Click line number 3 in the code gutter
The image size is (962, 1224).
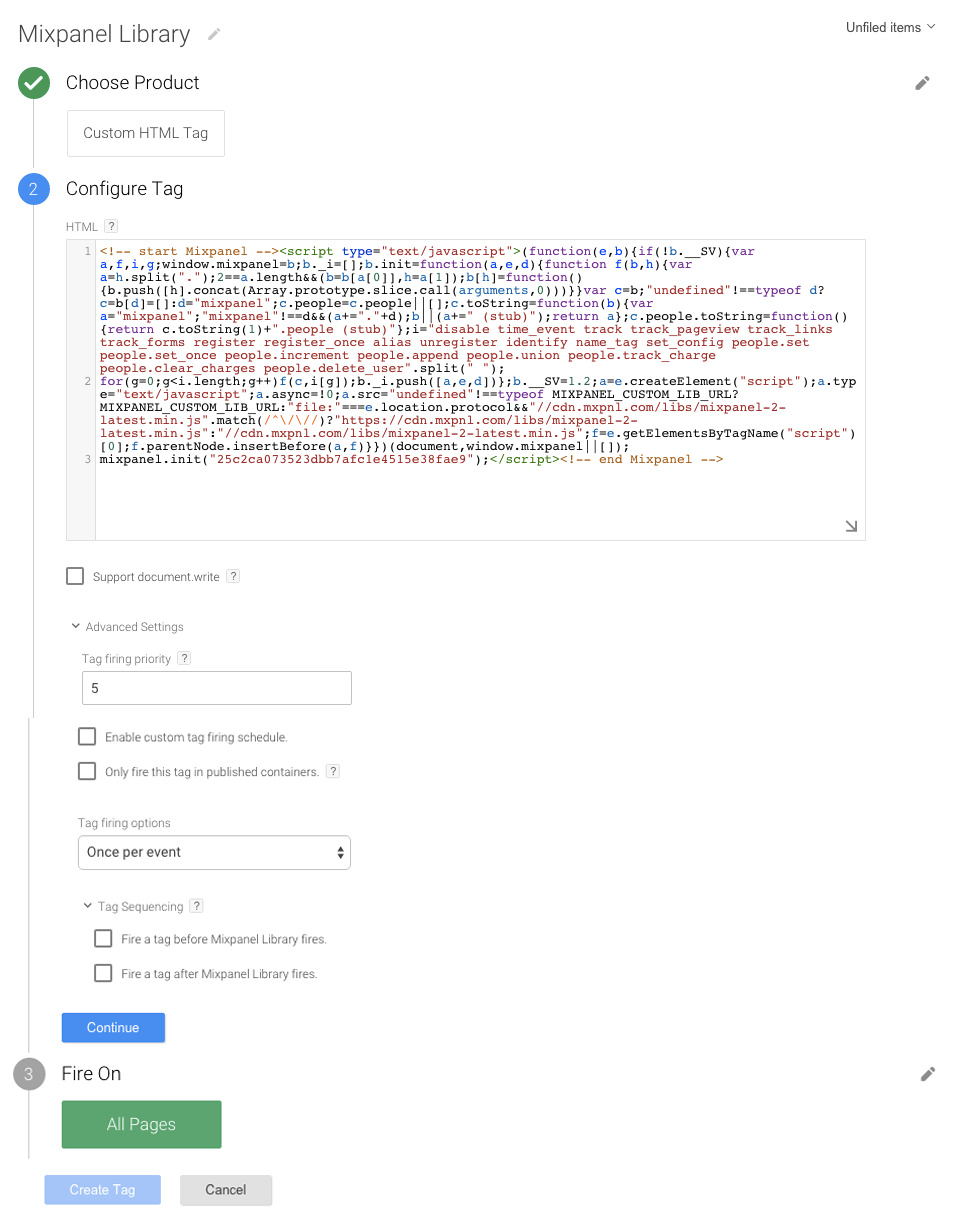pos(88,460)
